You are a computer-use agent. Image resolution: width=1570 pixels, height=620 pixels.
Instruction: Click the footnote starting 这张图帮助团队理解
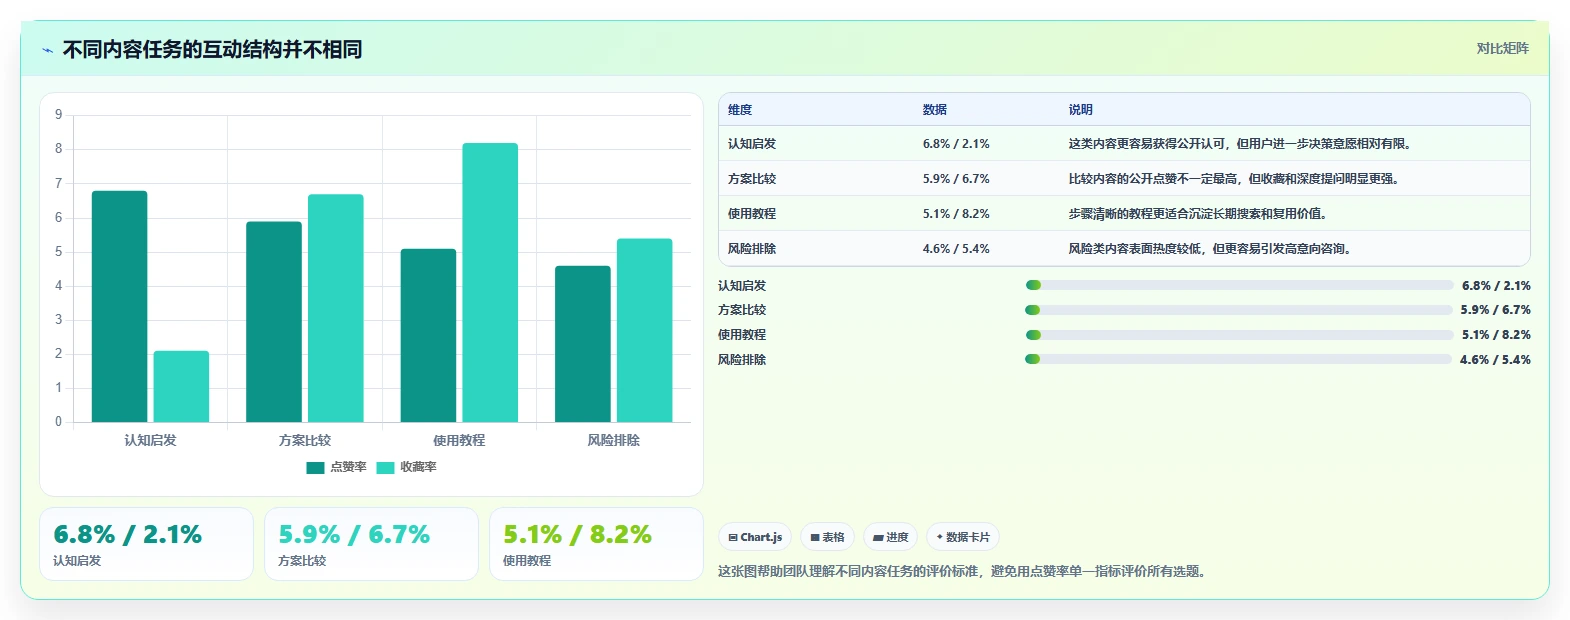click(x=964, y=572)
